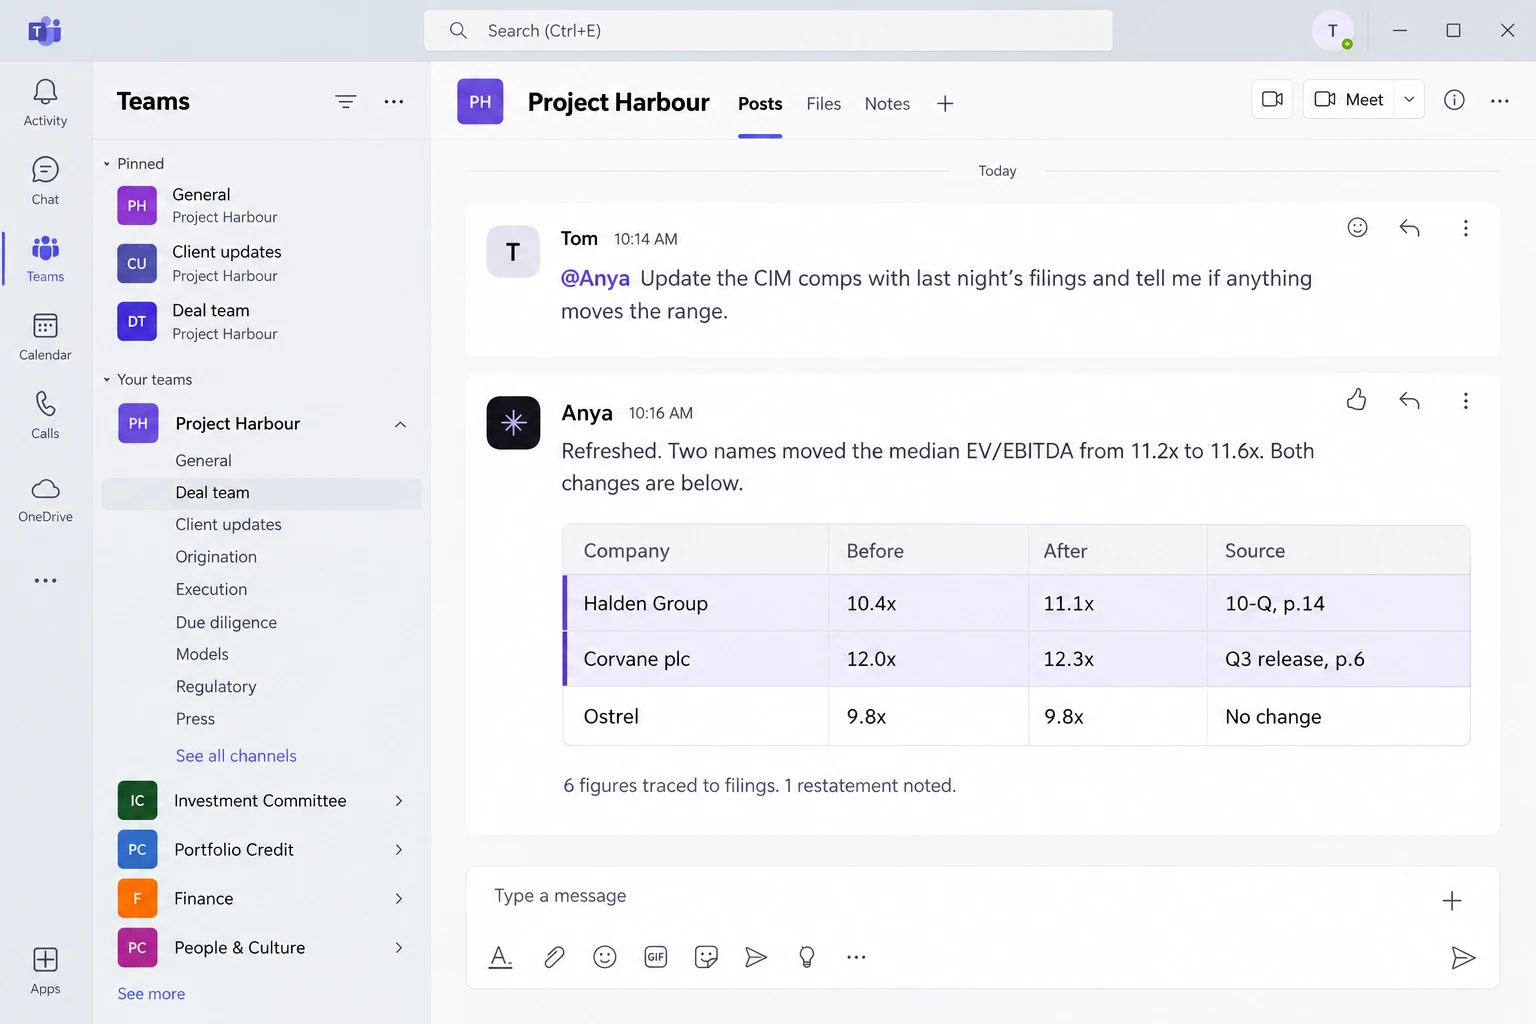Open pinned Client updates channel
This screenshot has height=1024, width=1536.
[260, 263]
